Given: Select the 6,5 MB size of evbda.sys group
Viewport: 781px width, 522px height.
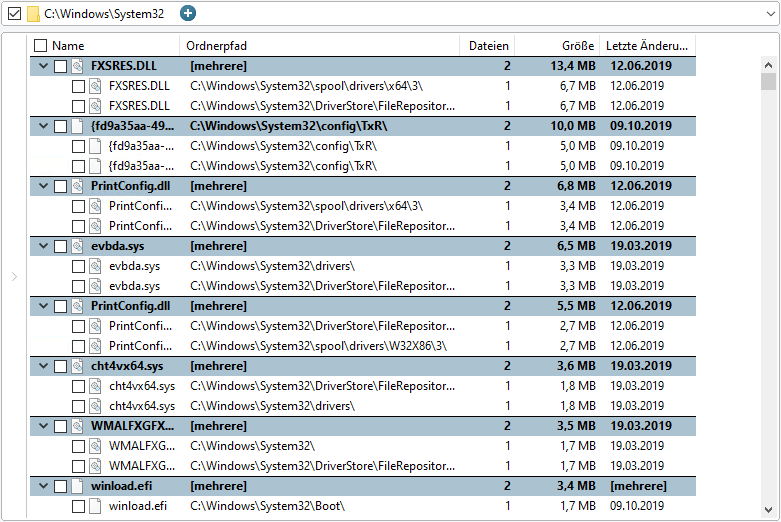Looking at the screenshot, I should click(x=576, y=246).
